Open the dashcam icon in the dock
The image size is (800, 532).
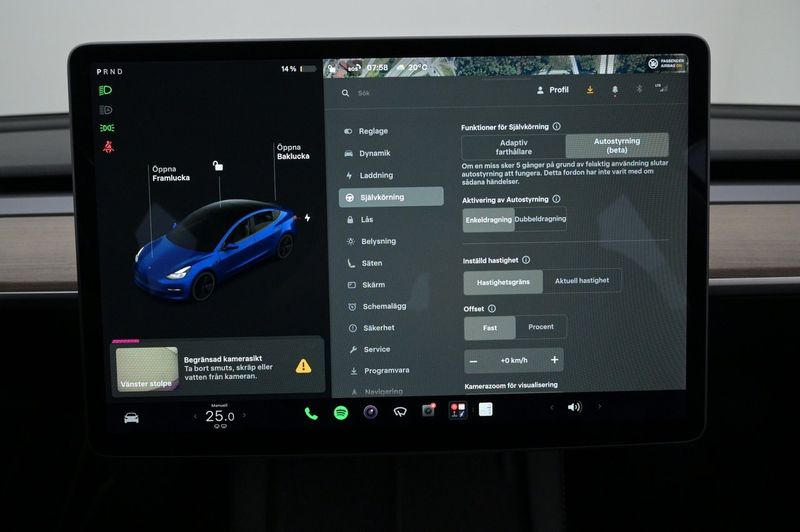pos(428,410)
